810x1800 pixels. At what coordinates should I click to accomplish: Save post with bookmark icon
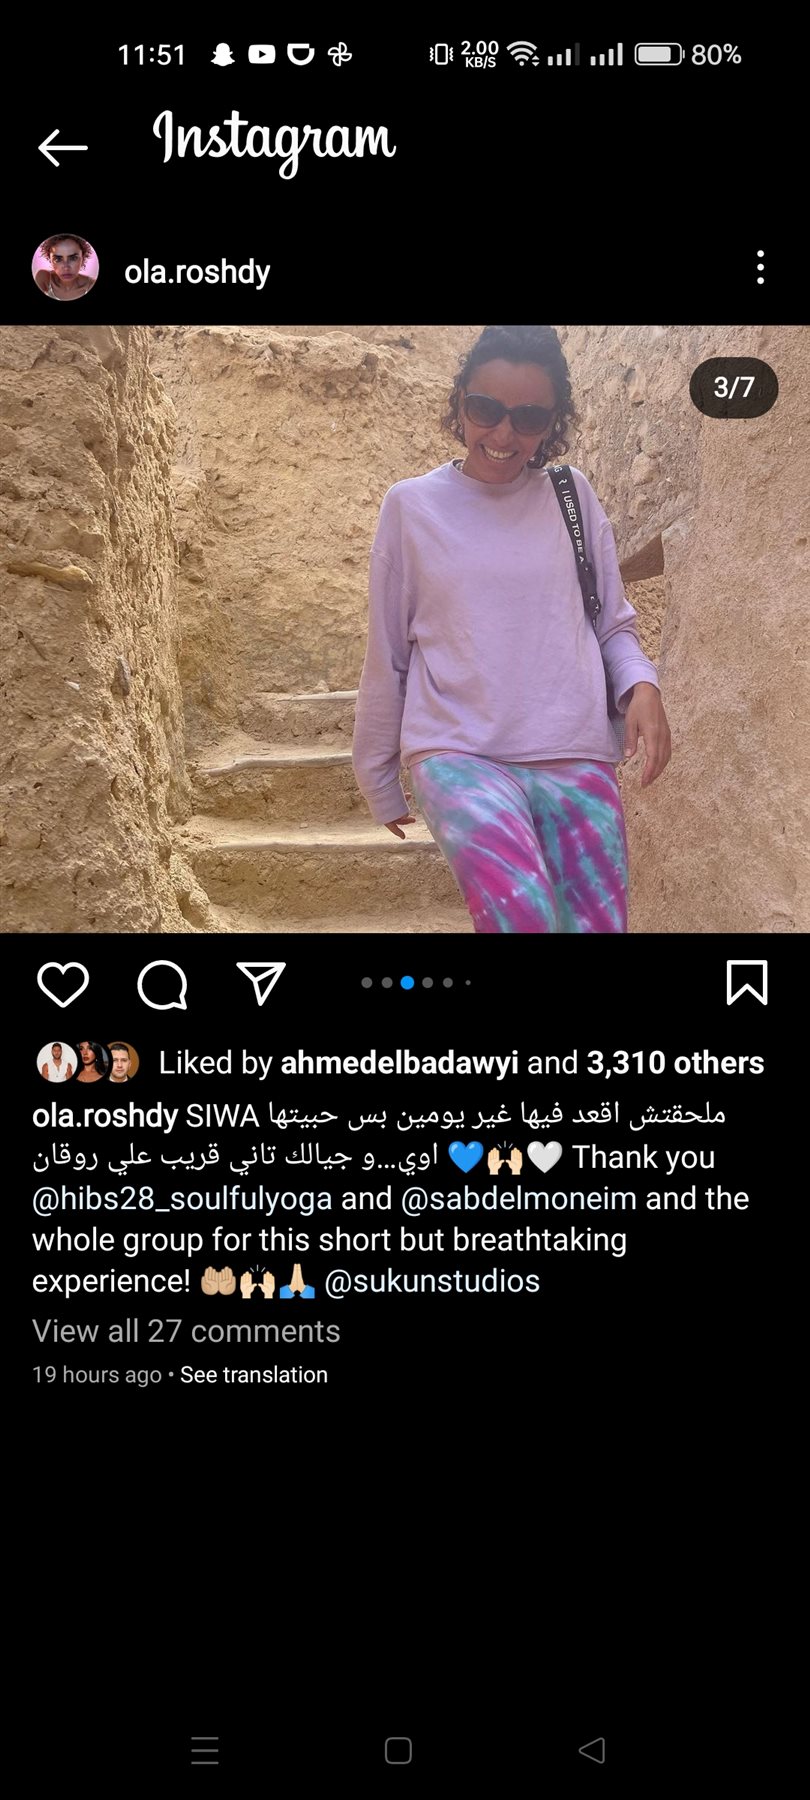pos(746,982)
